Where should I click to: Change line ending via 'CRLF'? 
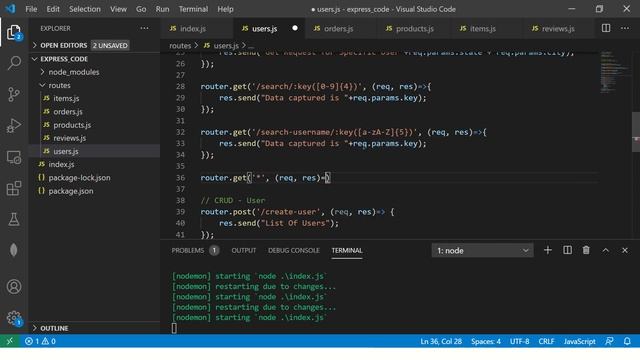coord(546,341)
